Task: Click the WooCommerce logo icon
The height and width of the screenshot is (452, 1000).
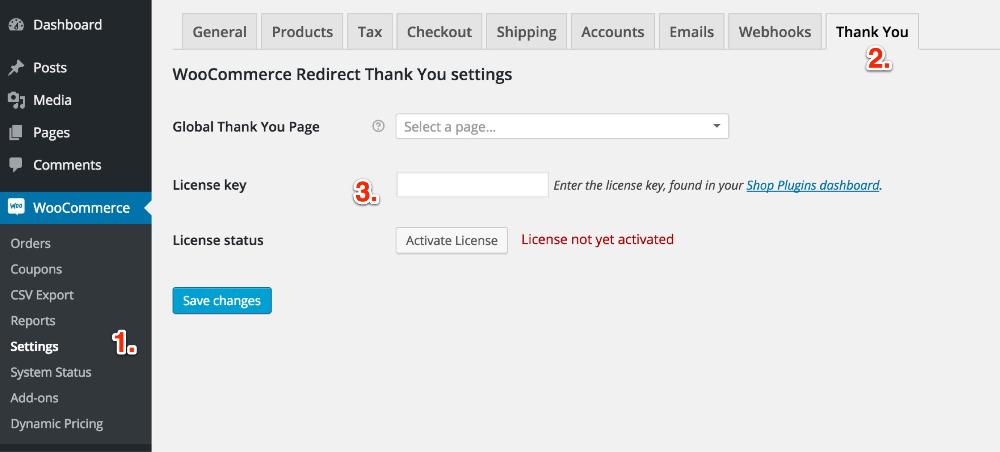Action: 16,208
